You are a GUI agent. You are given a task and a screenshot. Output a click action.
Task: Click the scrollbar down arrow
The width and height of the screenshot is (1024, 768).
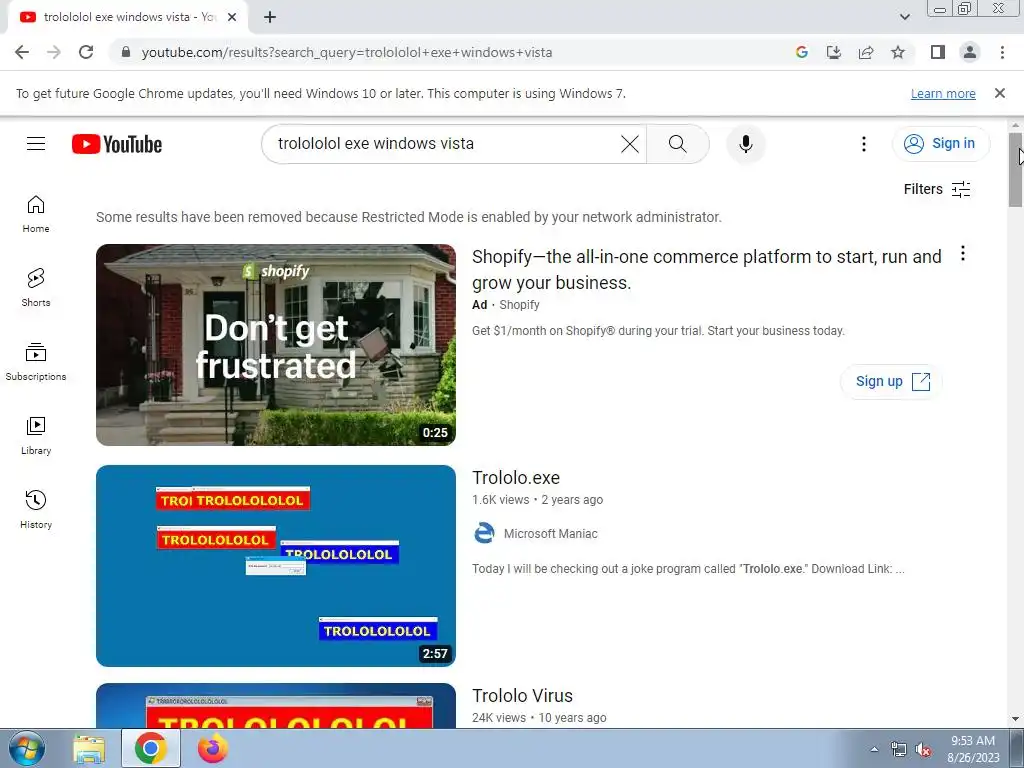tap(1015, 720)
